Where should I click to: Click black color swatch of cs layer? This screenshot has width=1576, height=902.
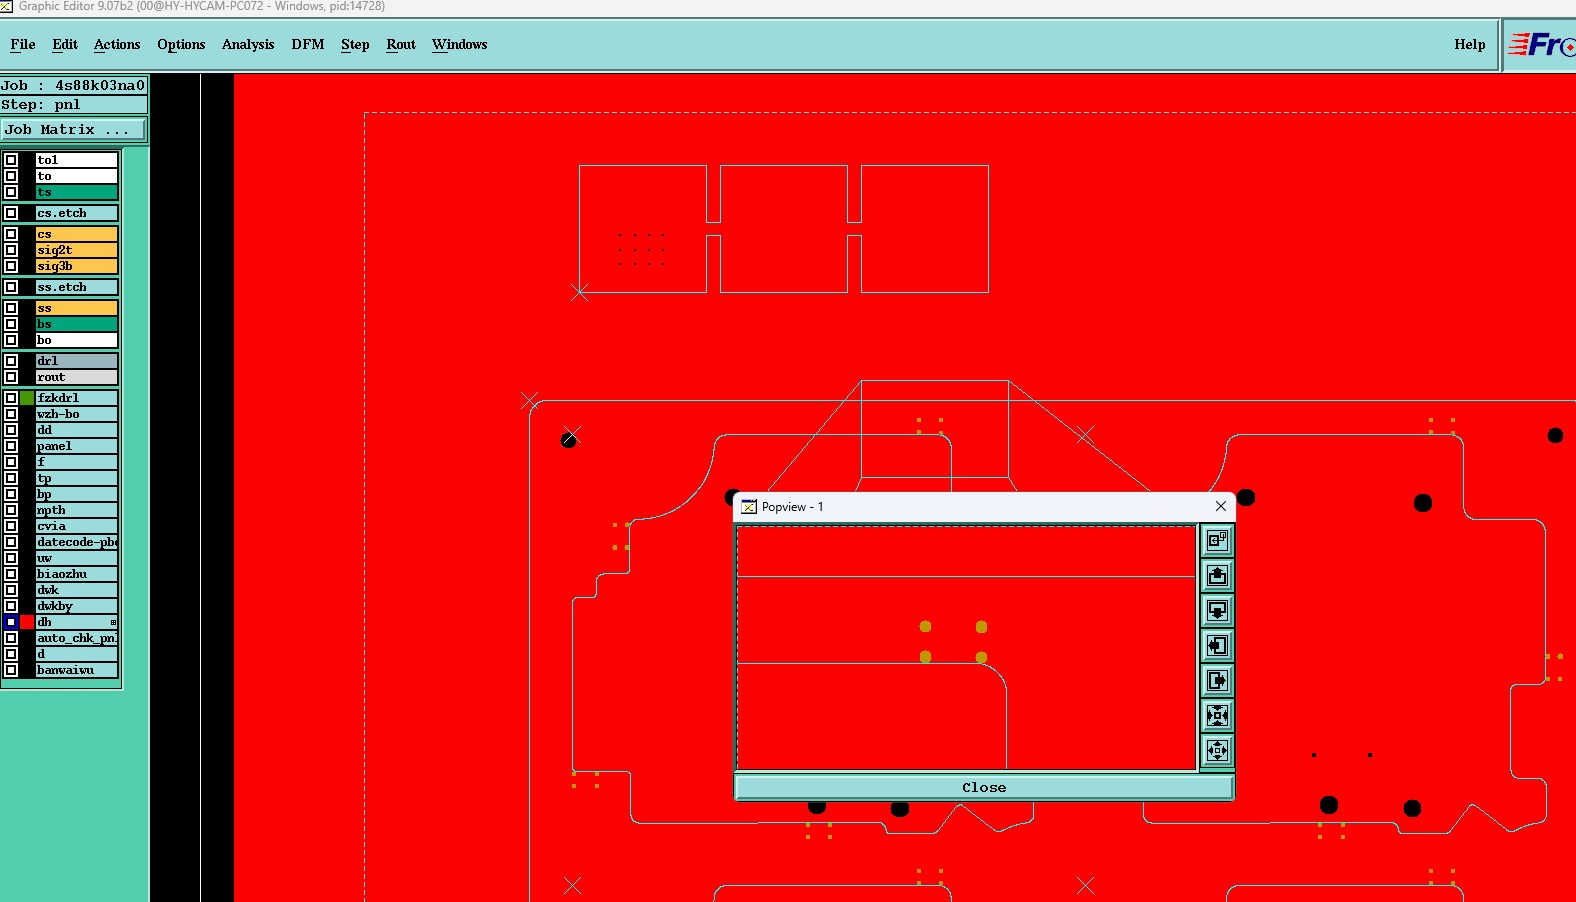coord(27,234)
